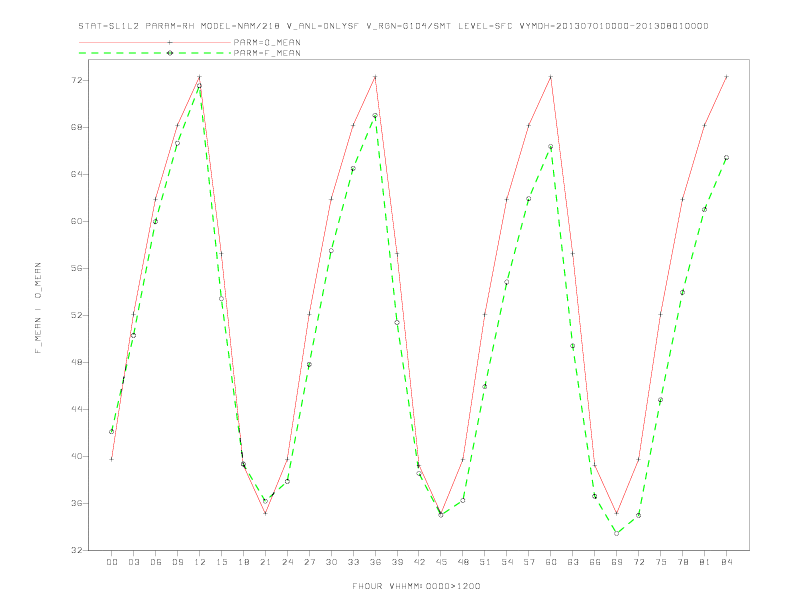The width and height of the screenshot is (792, 612).
Task: Click the O_MEAN plus point at hour 69
Action: click(x=617, y=513)
